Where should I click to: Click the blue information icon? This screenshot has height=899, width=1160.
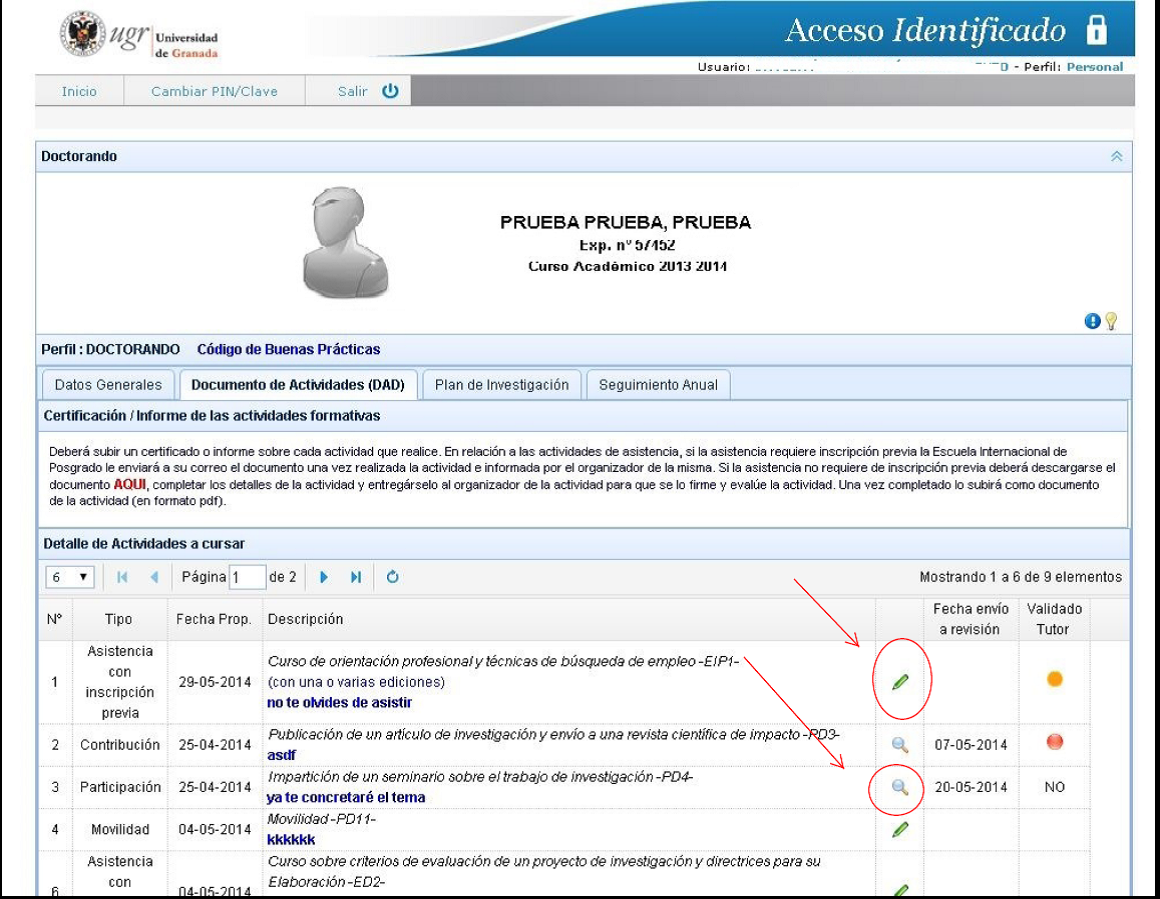coord(1092,321)
